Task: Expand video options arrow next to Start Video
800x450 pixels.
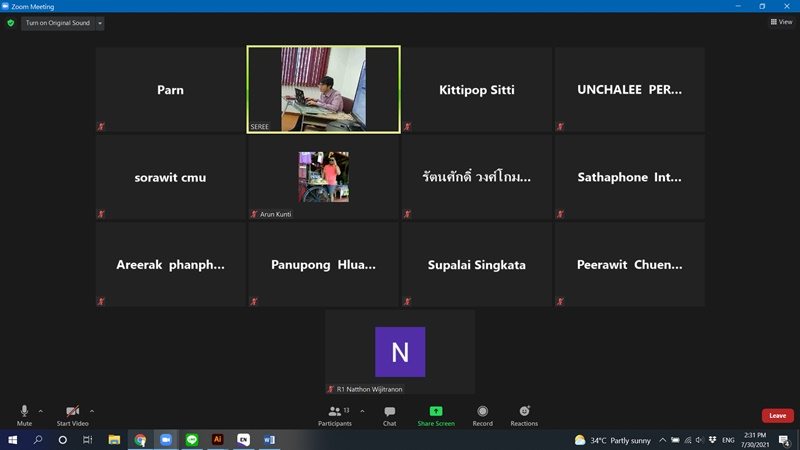Action: (92, 411)
